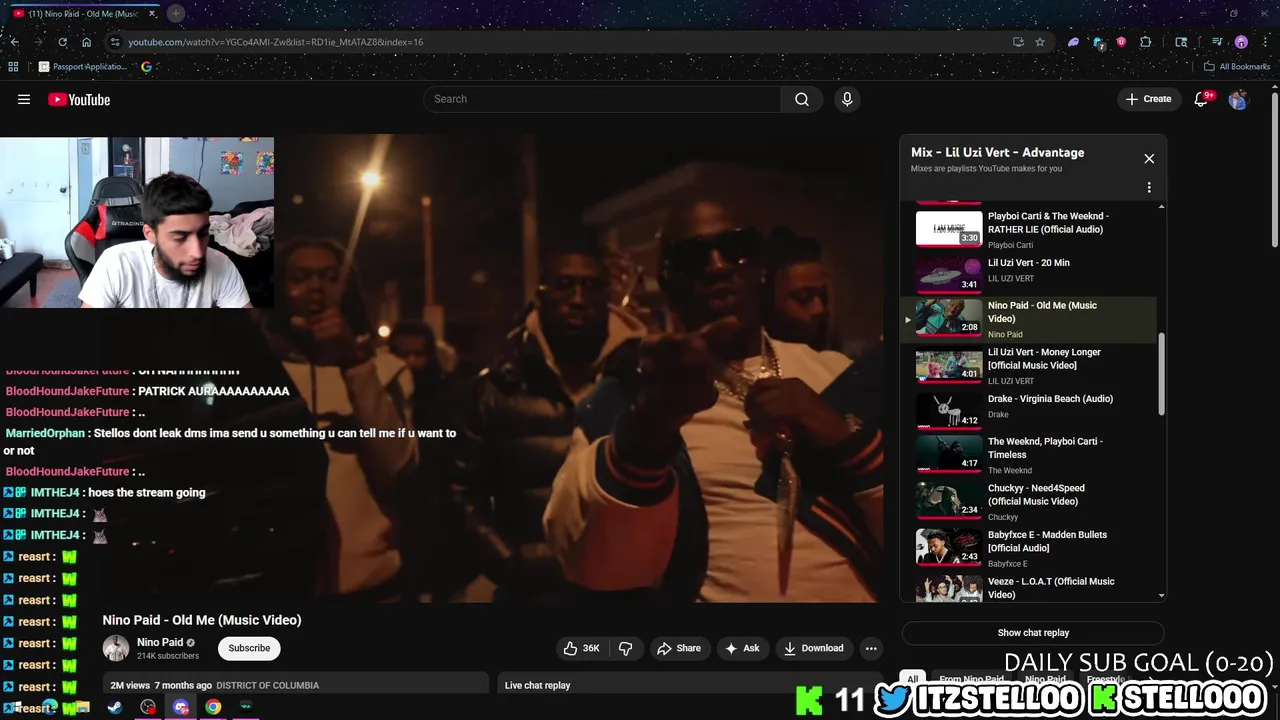Click the DISTRICT OF COLUMBIA location text

pos(267,685)
